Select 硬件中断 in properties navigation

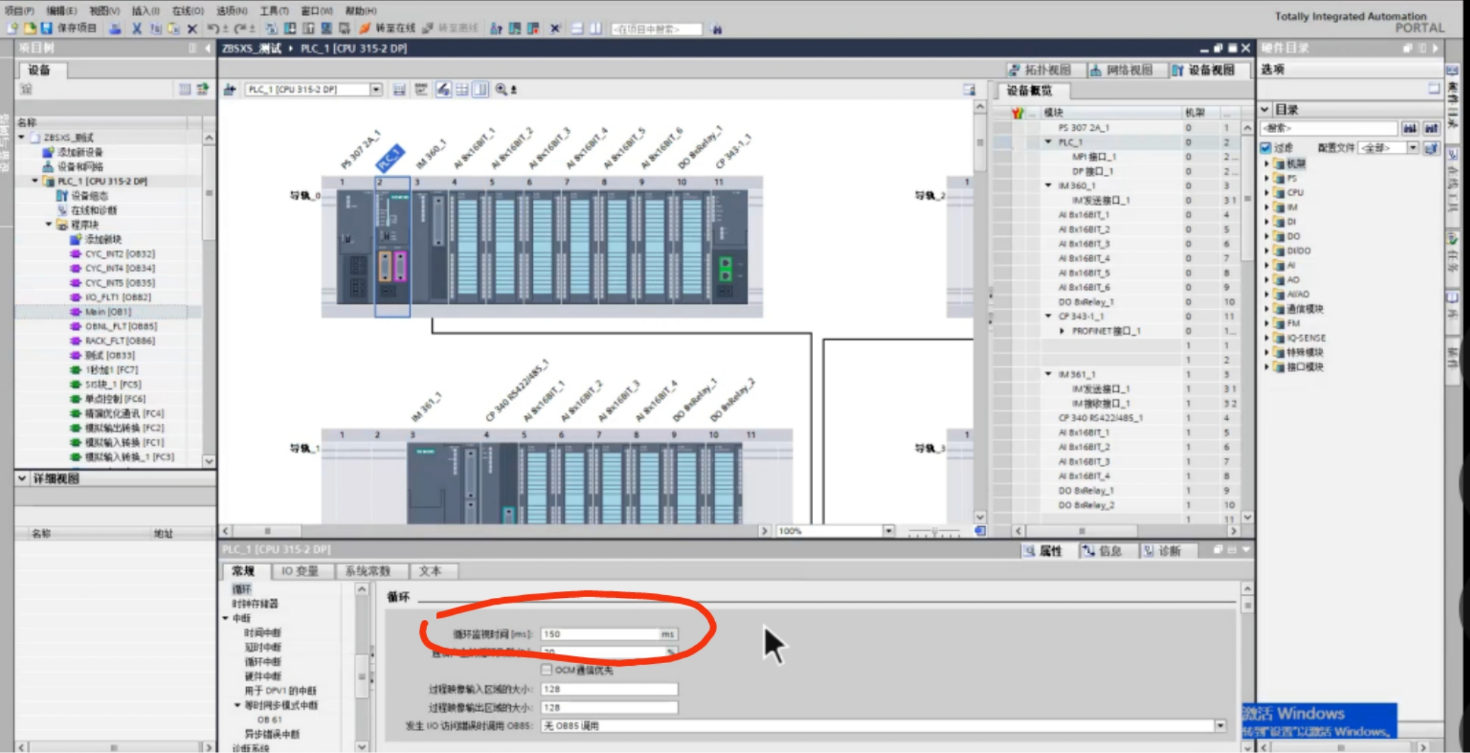(263, 676)
